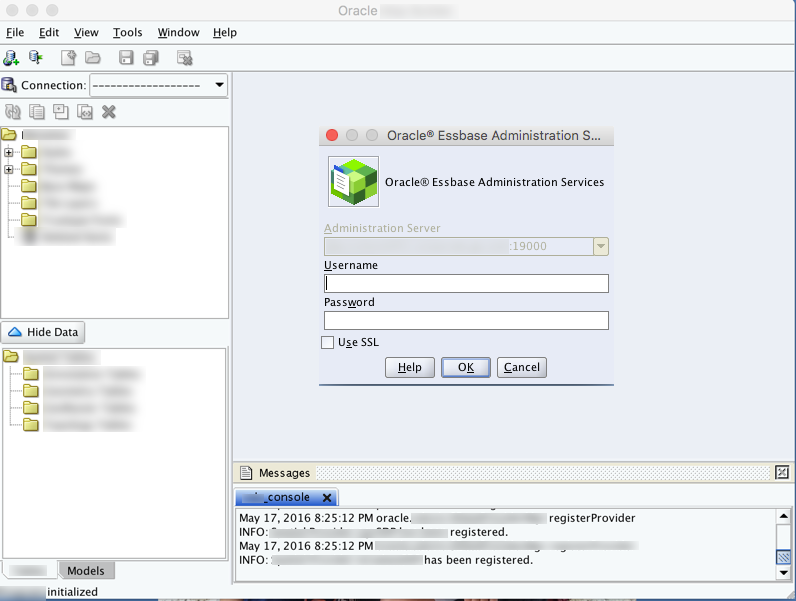This screenshot has width=796, height=601.
Task: Enable the Use SSL checkbox
Action: pos(328,343)
